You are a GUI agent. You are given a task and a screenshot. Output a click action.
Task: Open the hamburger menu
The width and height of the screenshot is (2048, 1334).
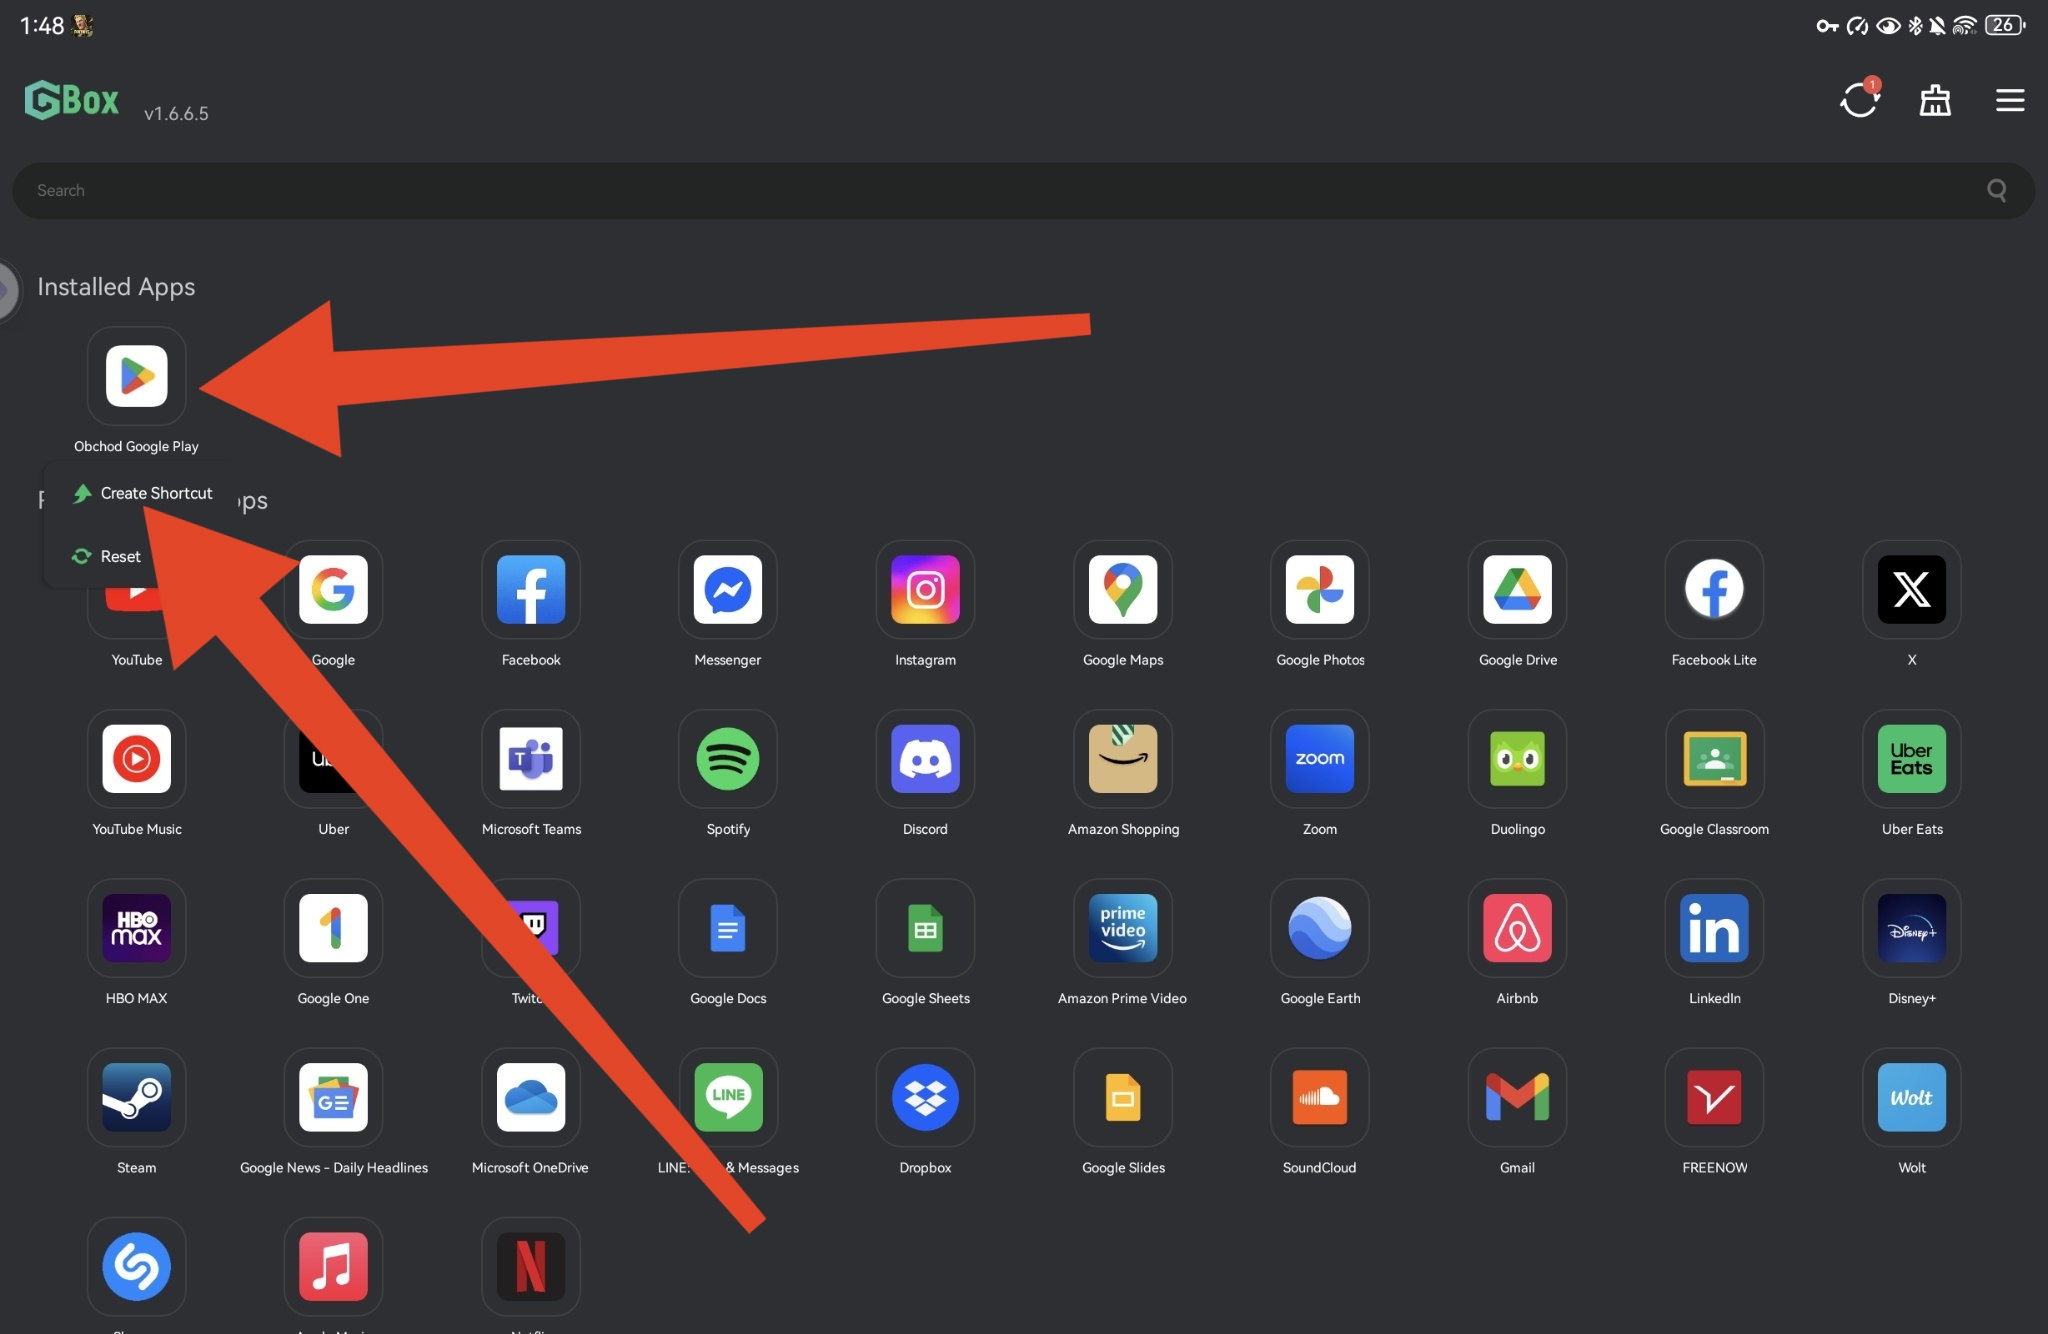coord(2009,100)
